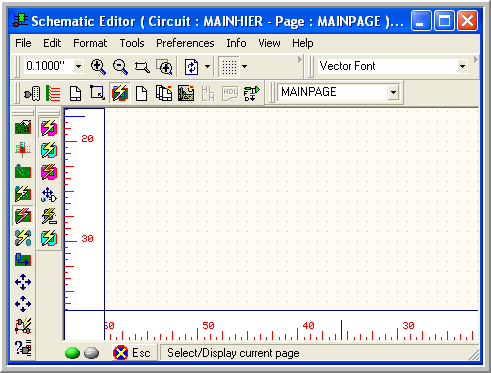Open the View menu

tap(269, 43)
